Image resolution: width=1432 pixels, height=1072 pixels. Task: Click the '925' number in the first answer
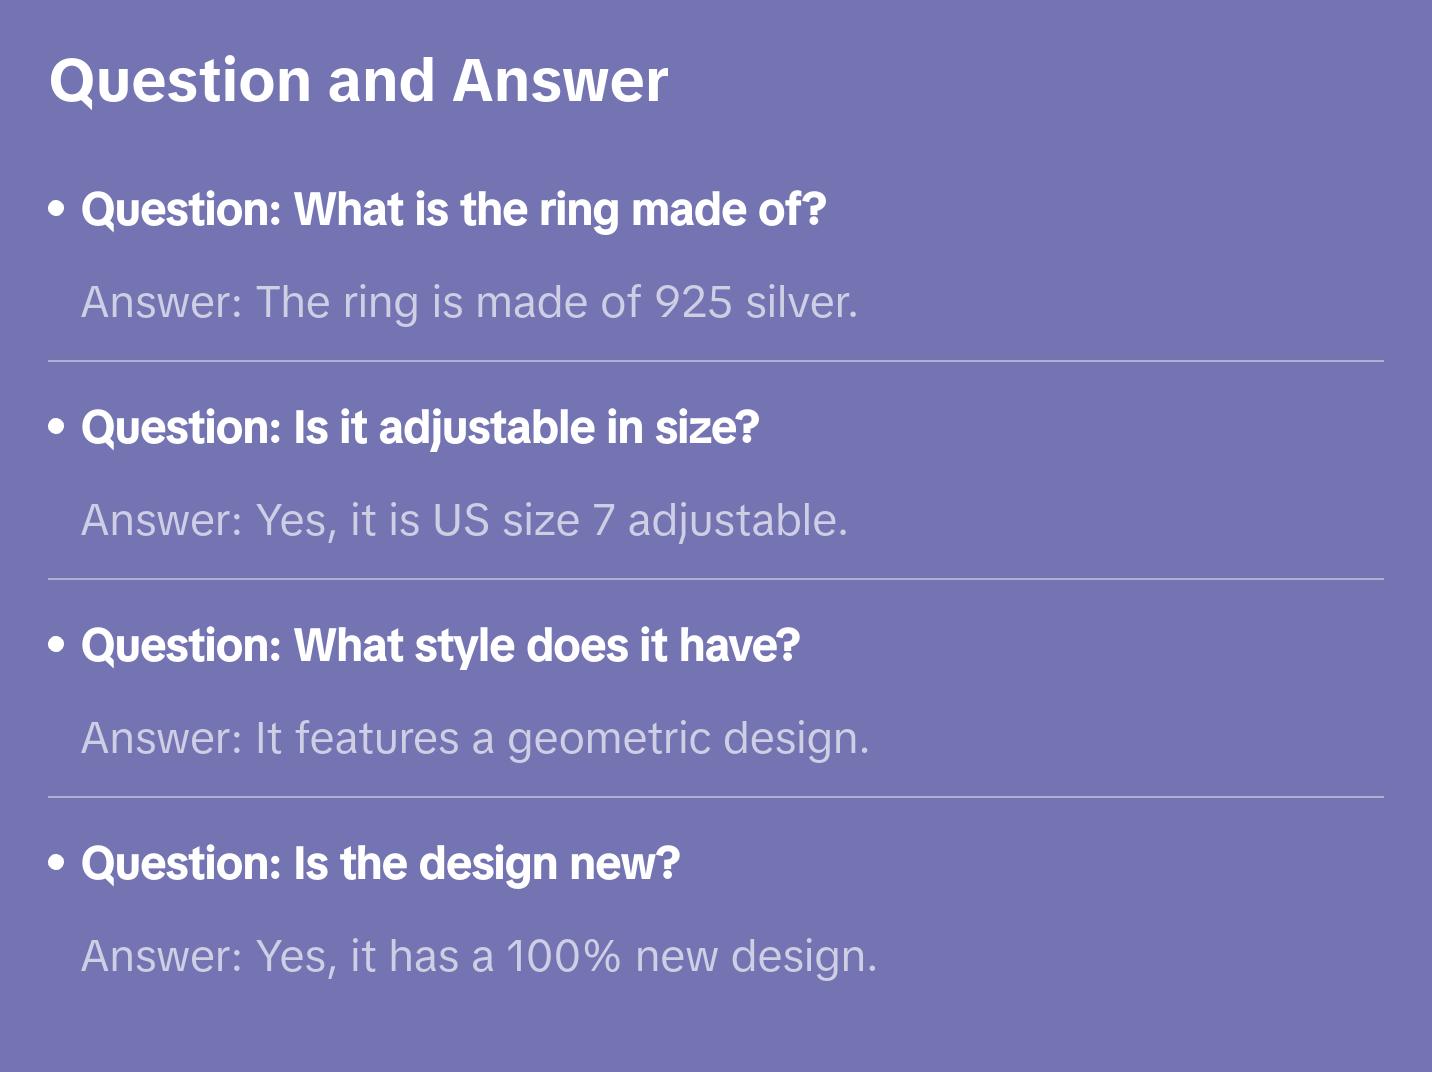(693, 302)
